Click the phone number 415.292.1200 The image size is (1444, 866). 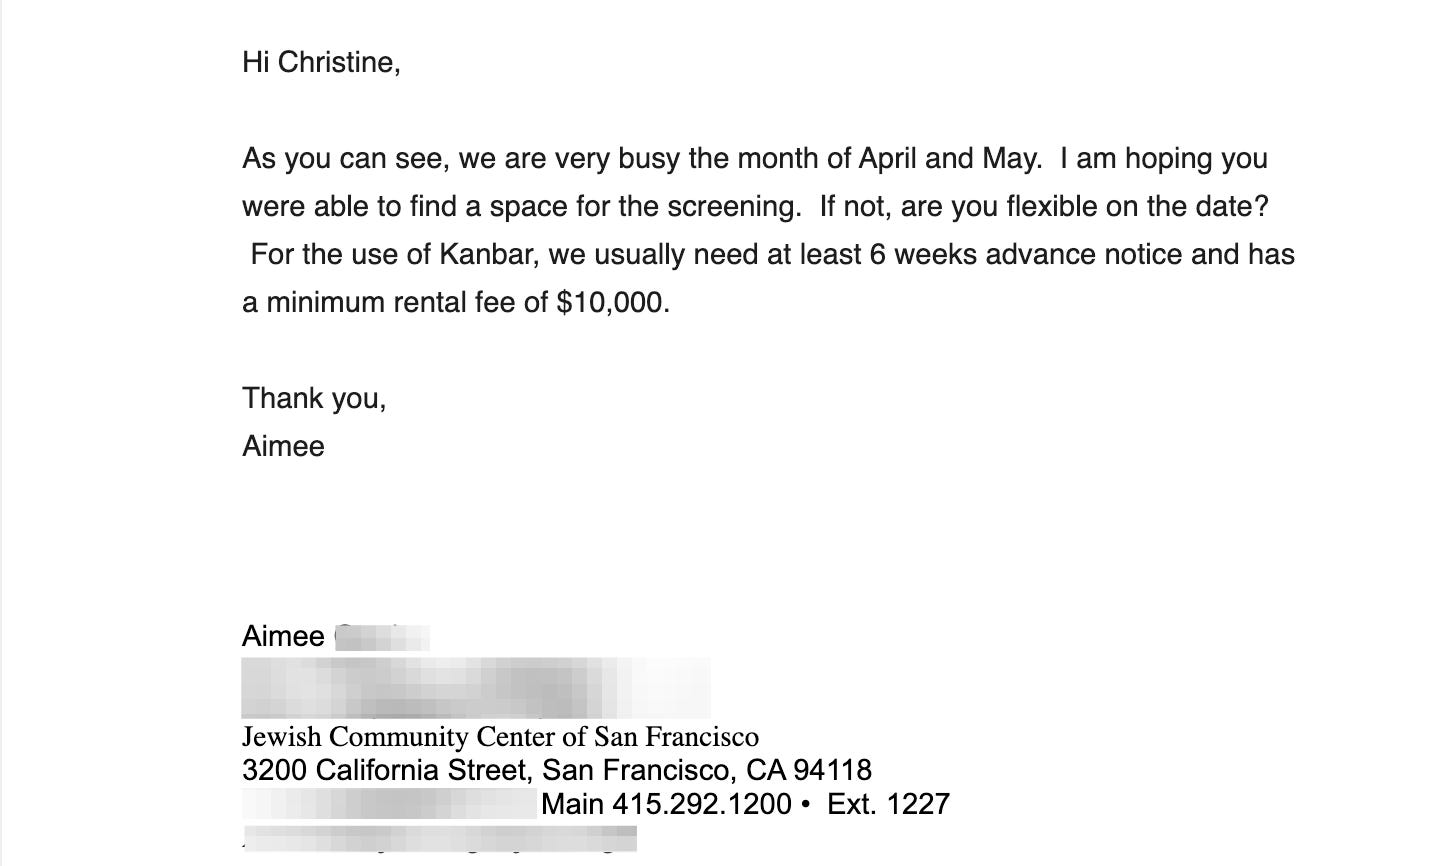pos(701,804)
